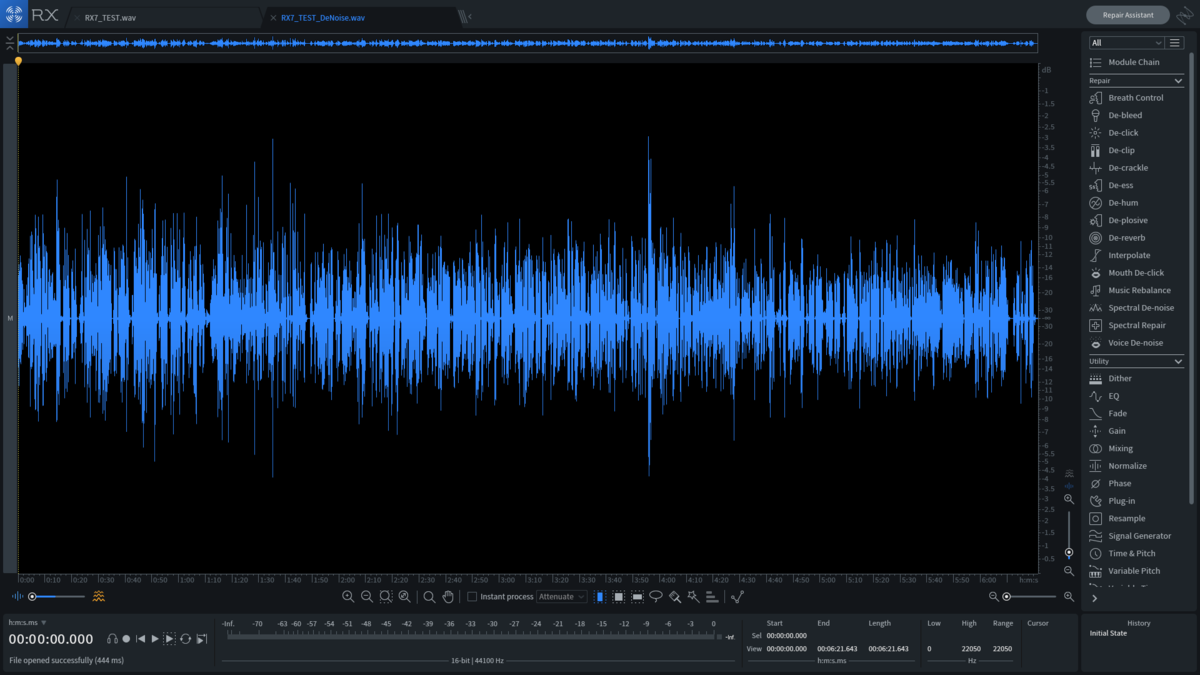
Task: Collapse the waveform overview strip
Action: click(x=9, y=42)
